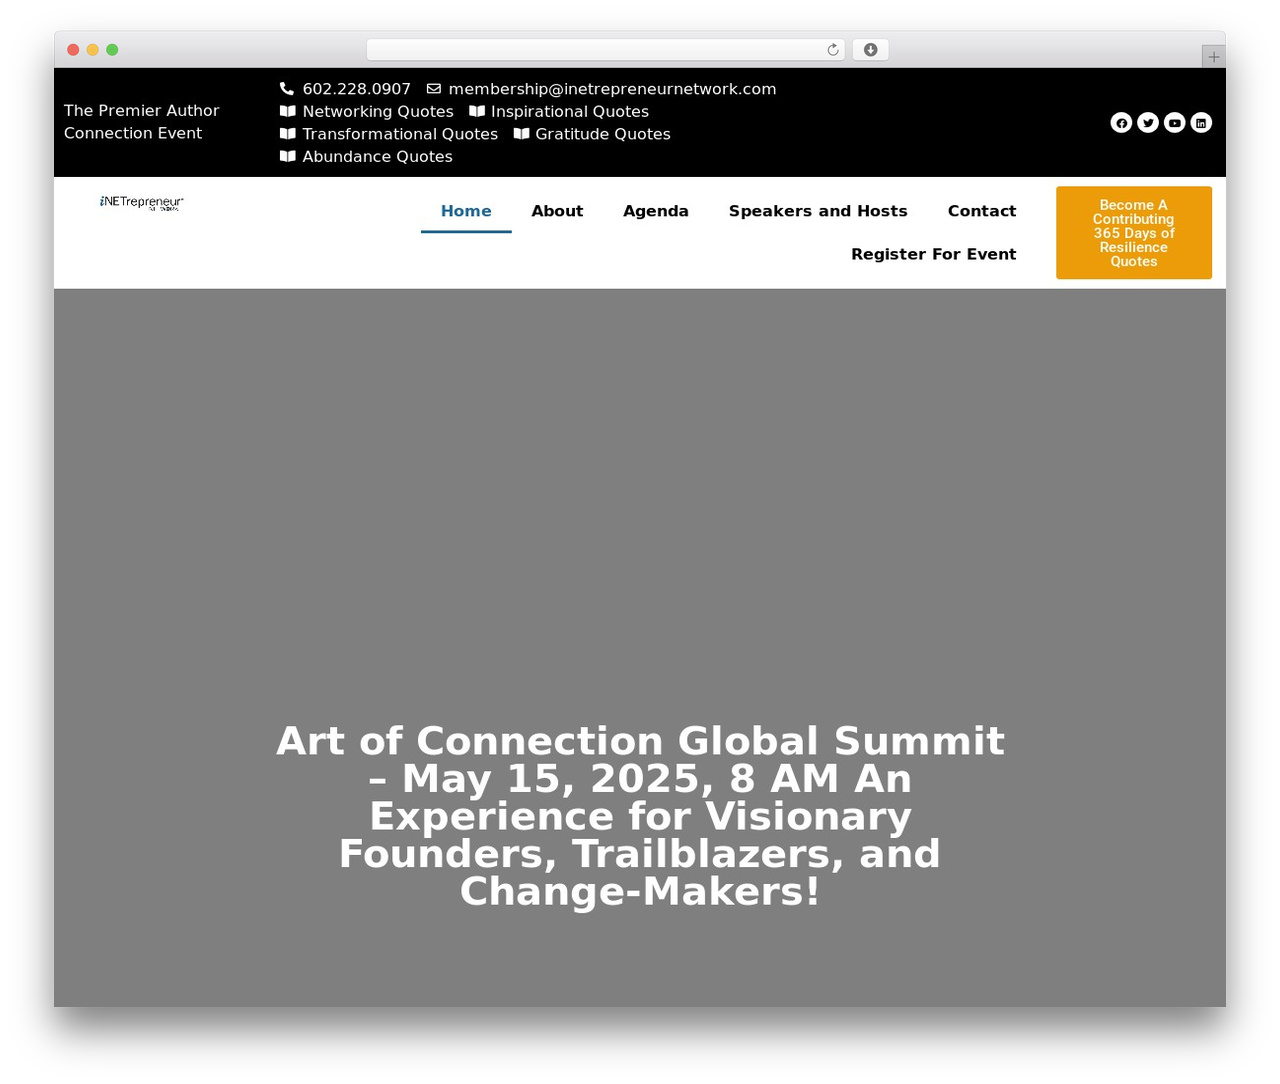Click the book icon beside Abundance Quotes
This screenshot has width=1280, height=1084.
point(288,156)
